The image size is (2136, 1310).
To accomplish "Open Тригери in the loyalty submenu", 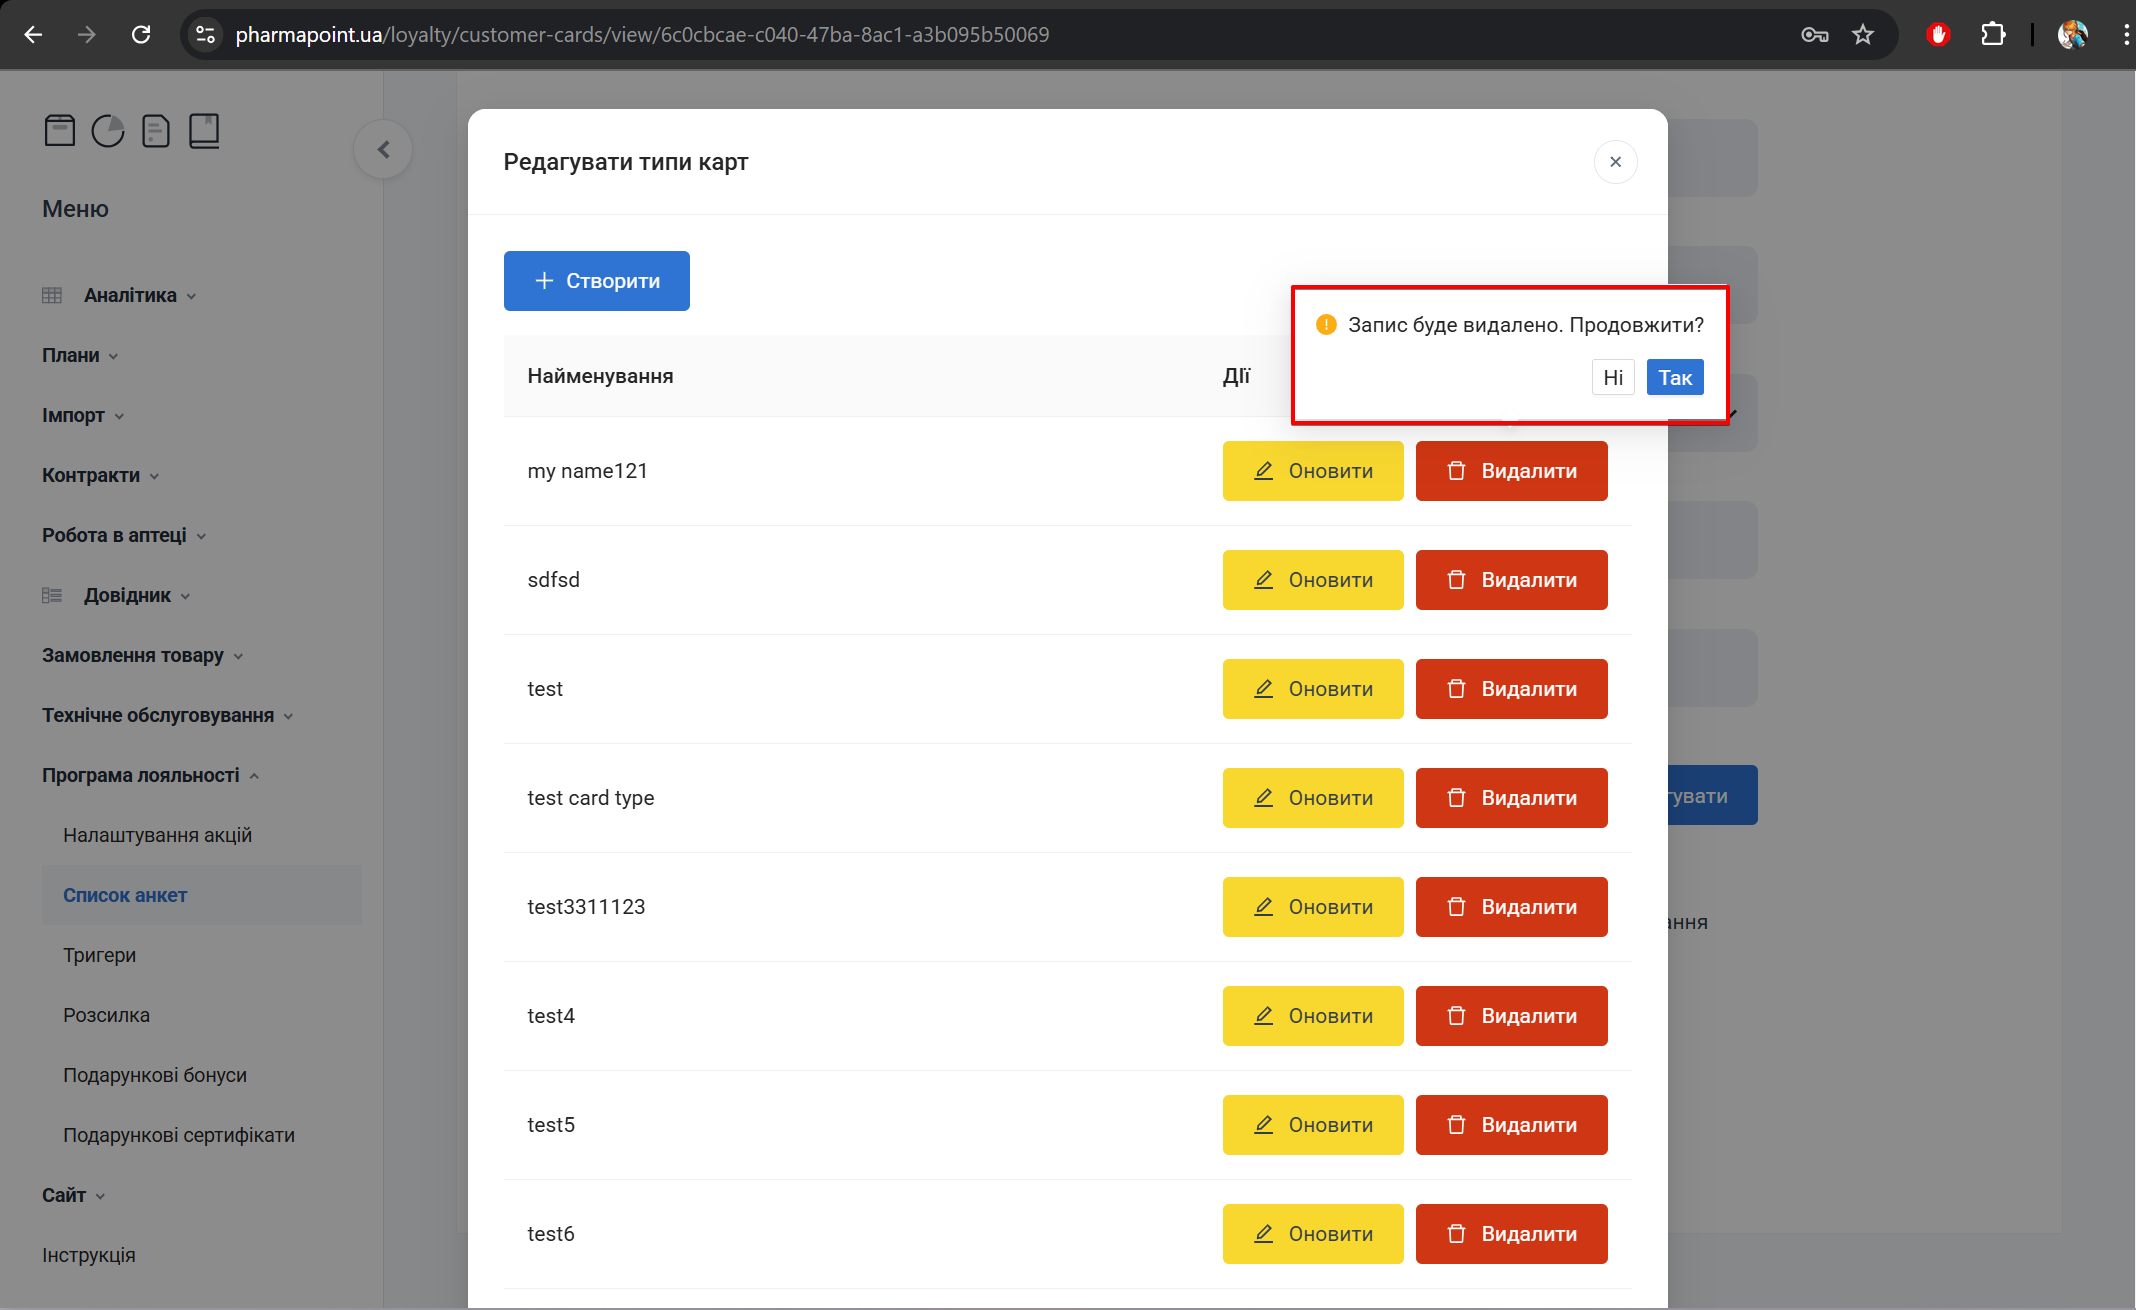I will pos(99,955).
